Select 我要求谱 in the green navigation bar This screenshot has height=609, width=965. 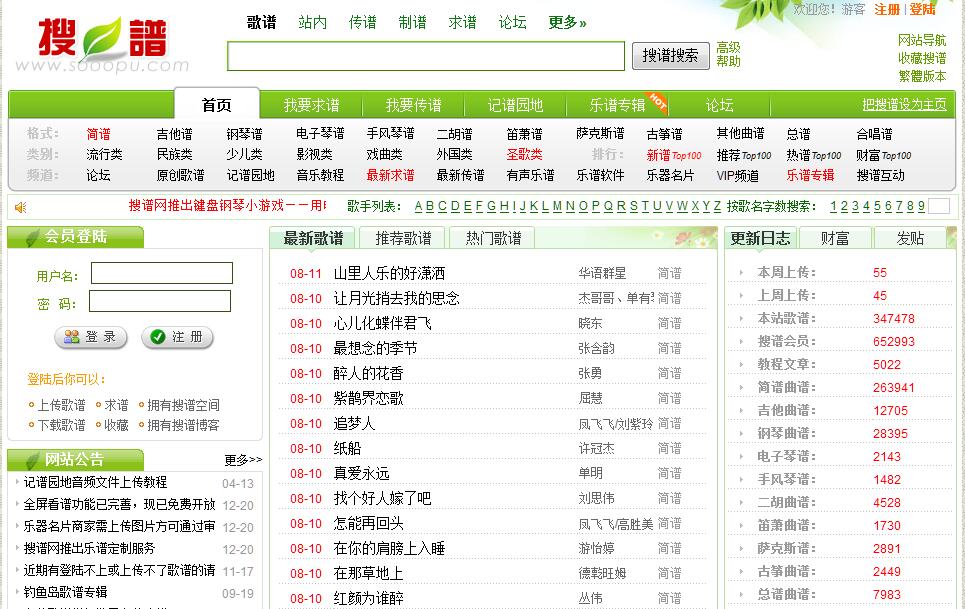[x=311, y=105]
